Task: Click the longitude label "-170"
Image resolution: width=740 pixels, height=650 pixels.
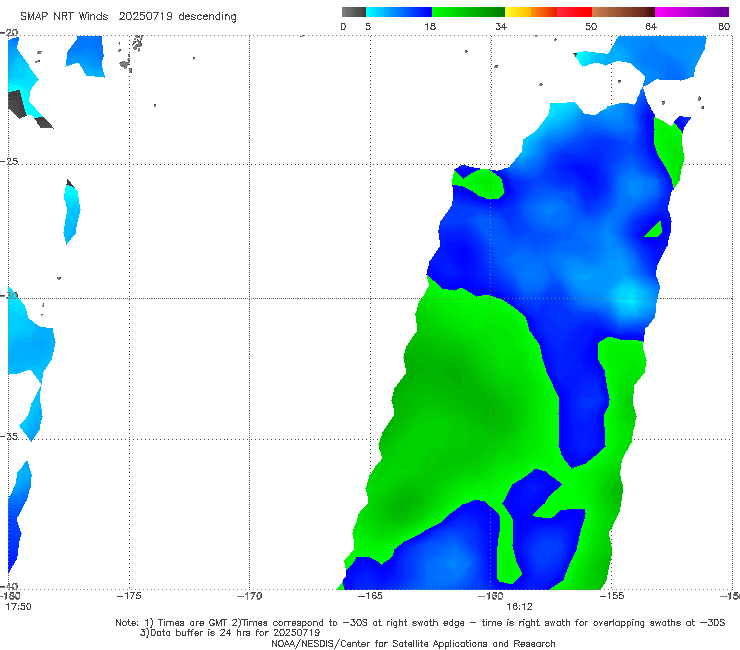Action: [249, 596]
